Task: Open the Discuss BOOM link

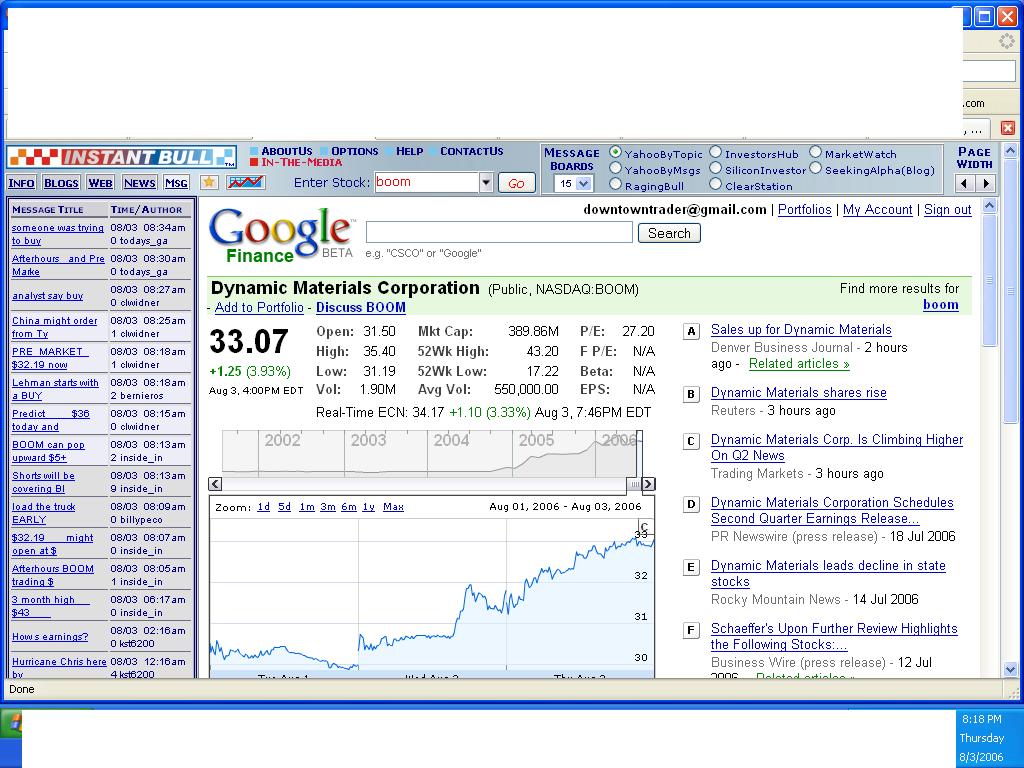Action: point(360,308)
